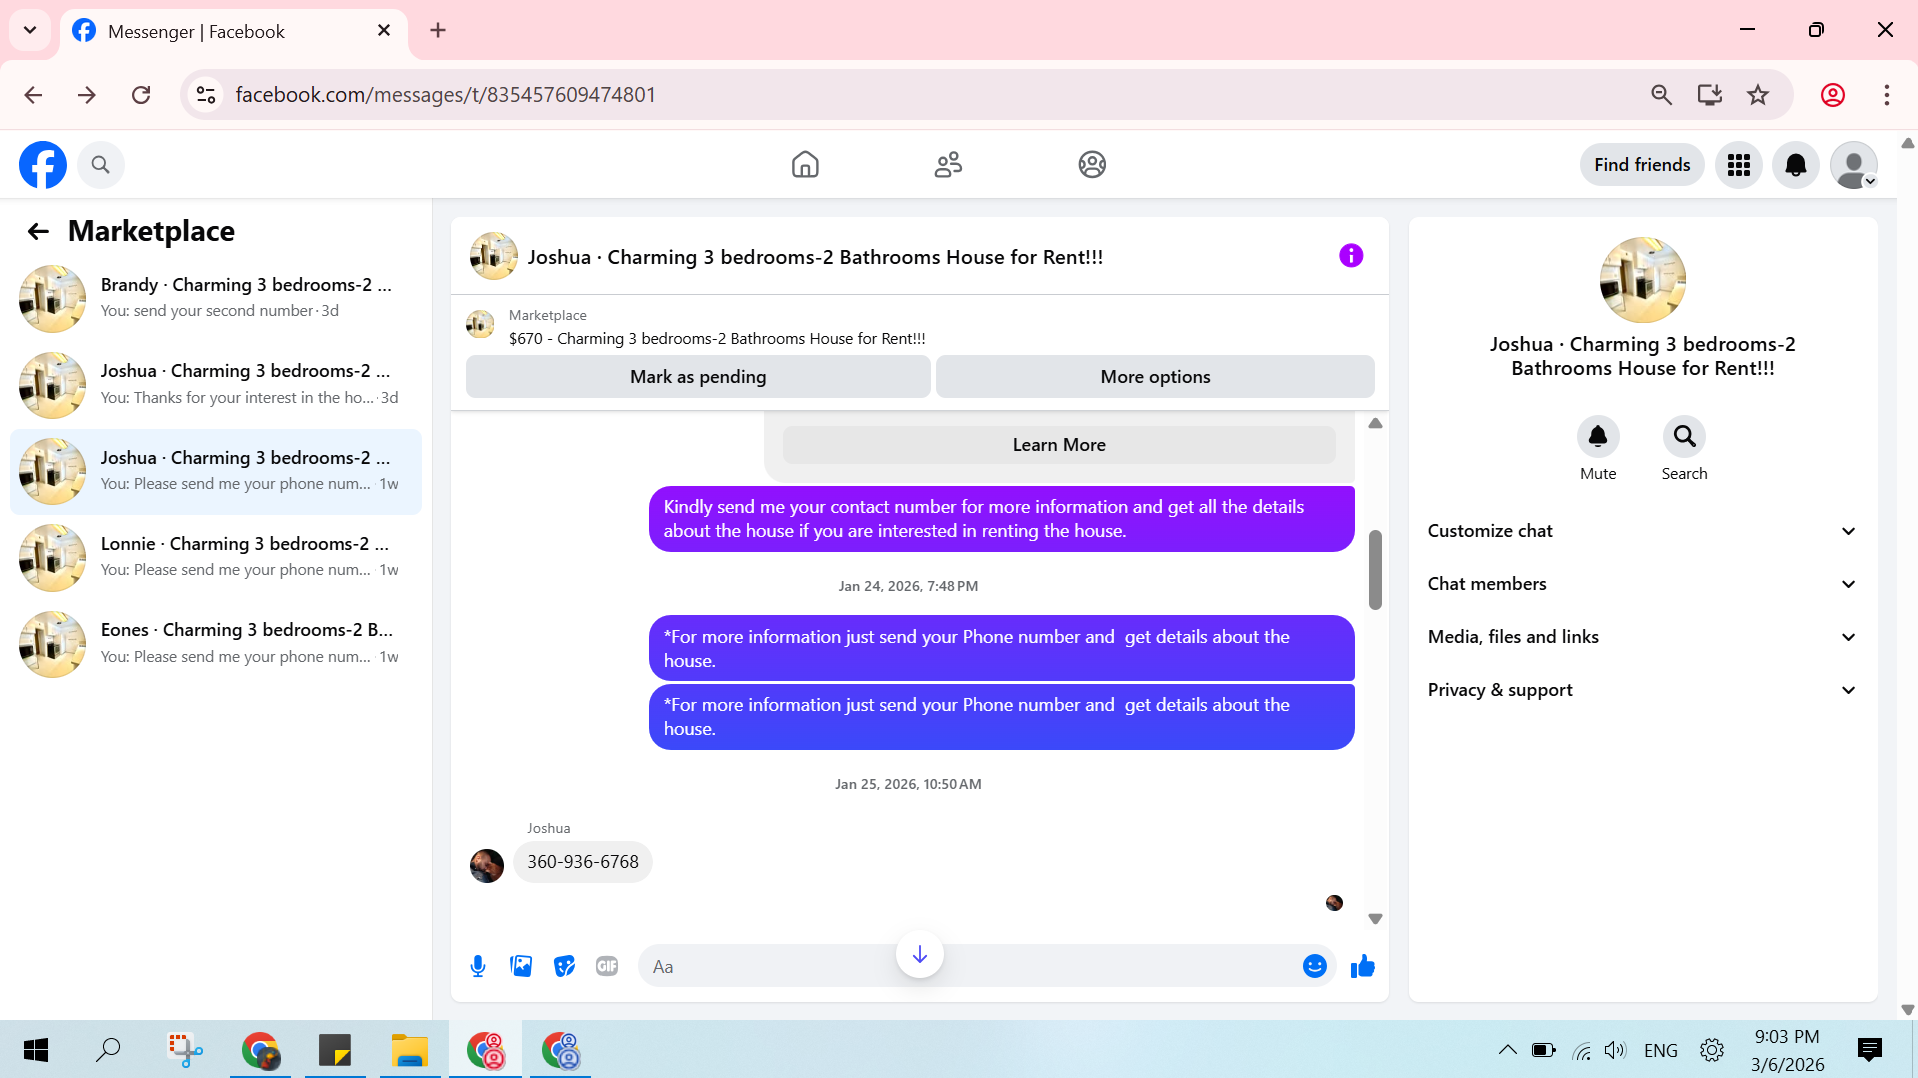Bookmark this page with the star icon
The image size is (1918, 1078).
(1758, 95)
